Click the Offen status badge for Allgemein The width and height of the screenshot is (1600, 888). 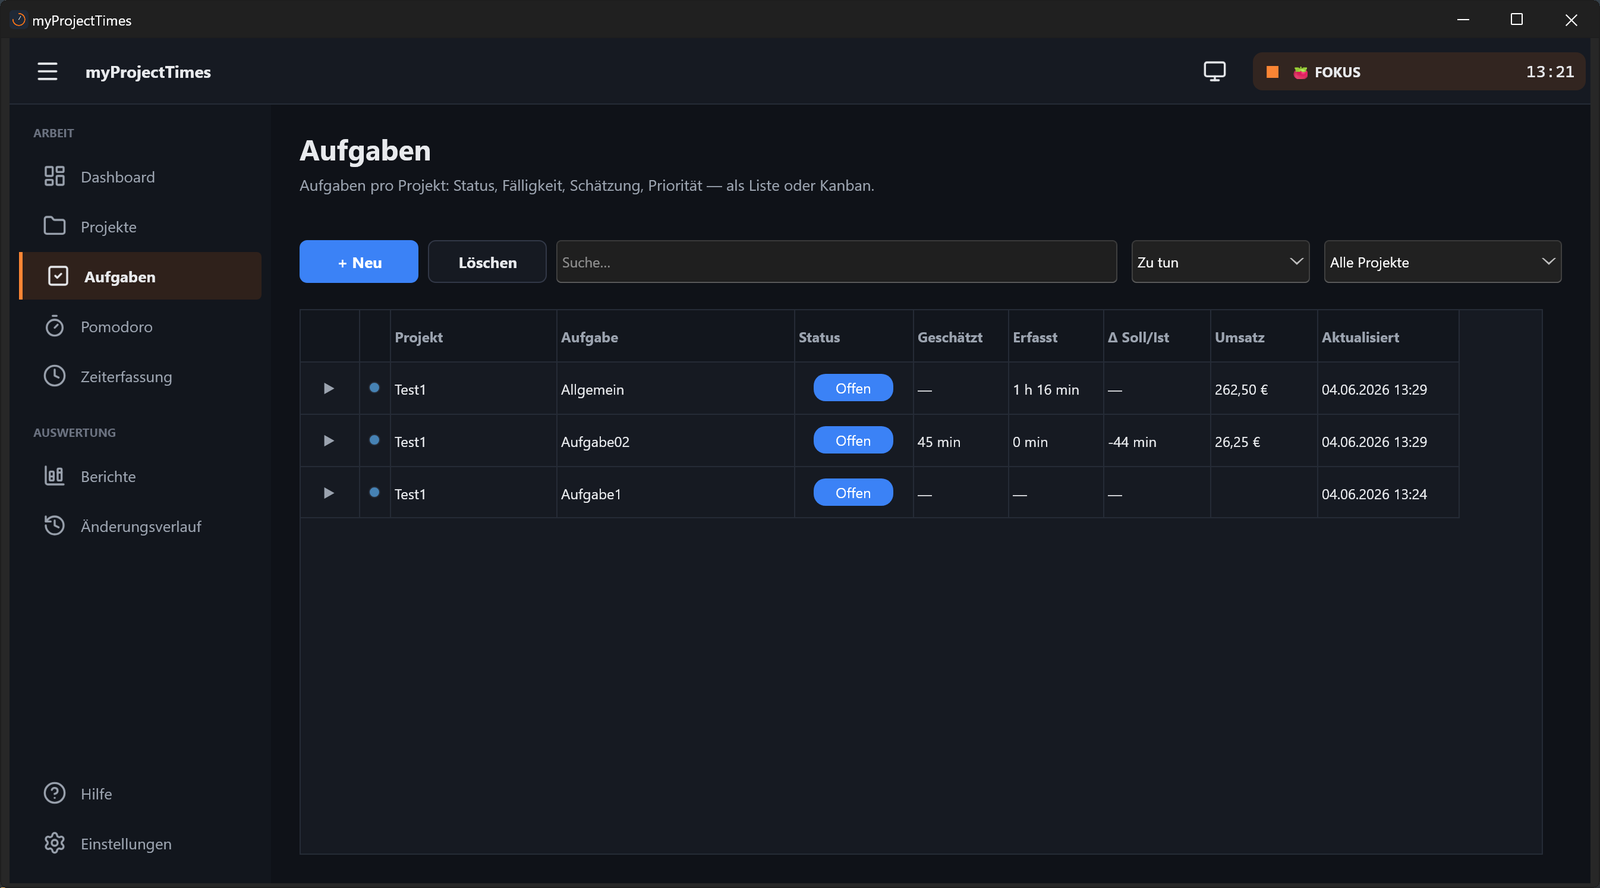click(x=853, y=388)
